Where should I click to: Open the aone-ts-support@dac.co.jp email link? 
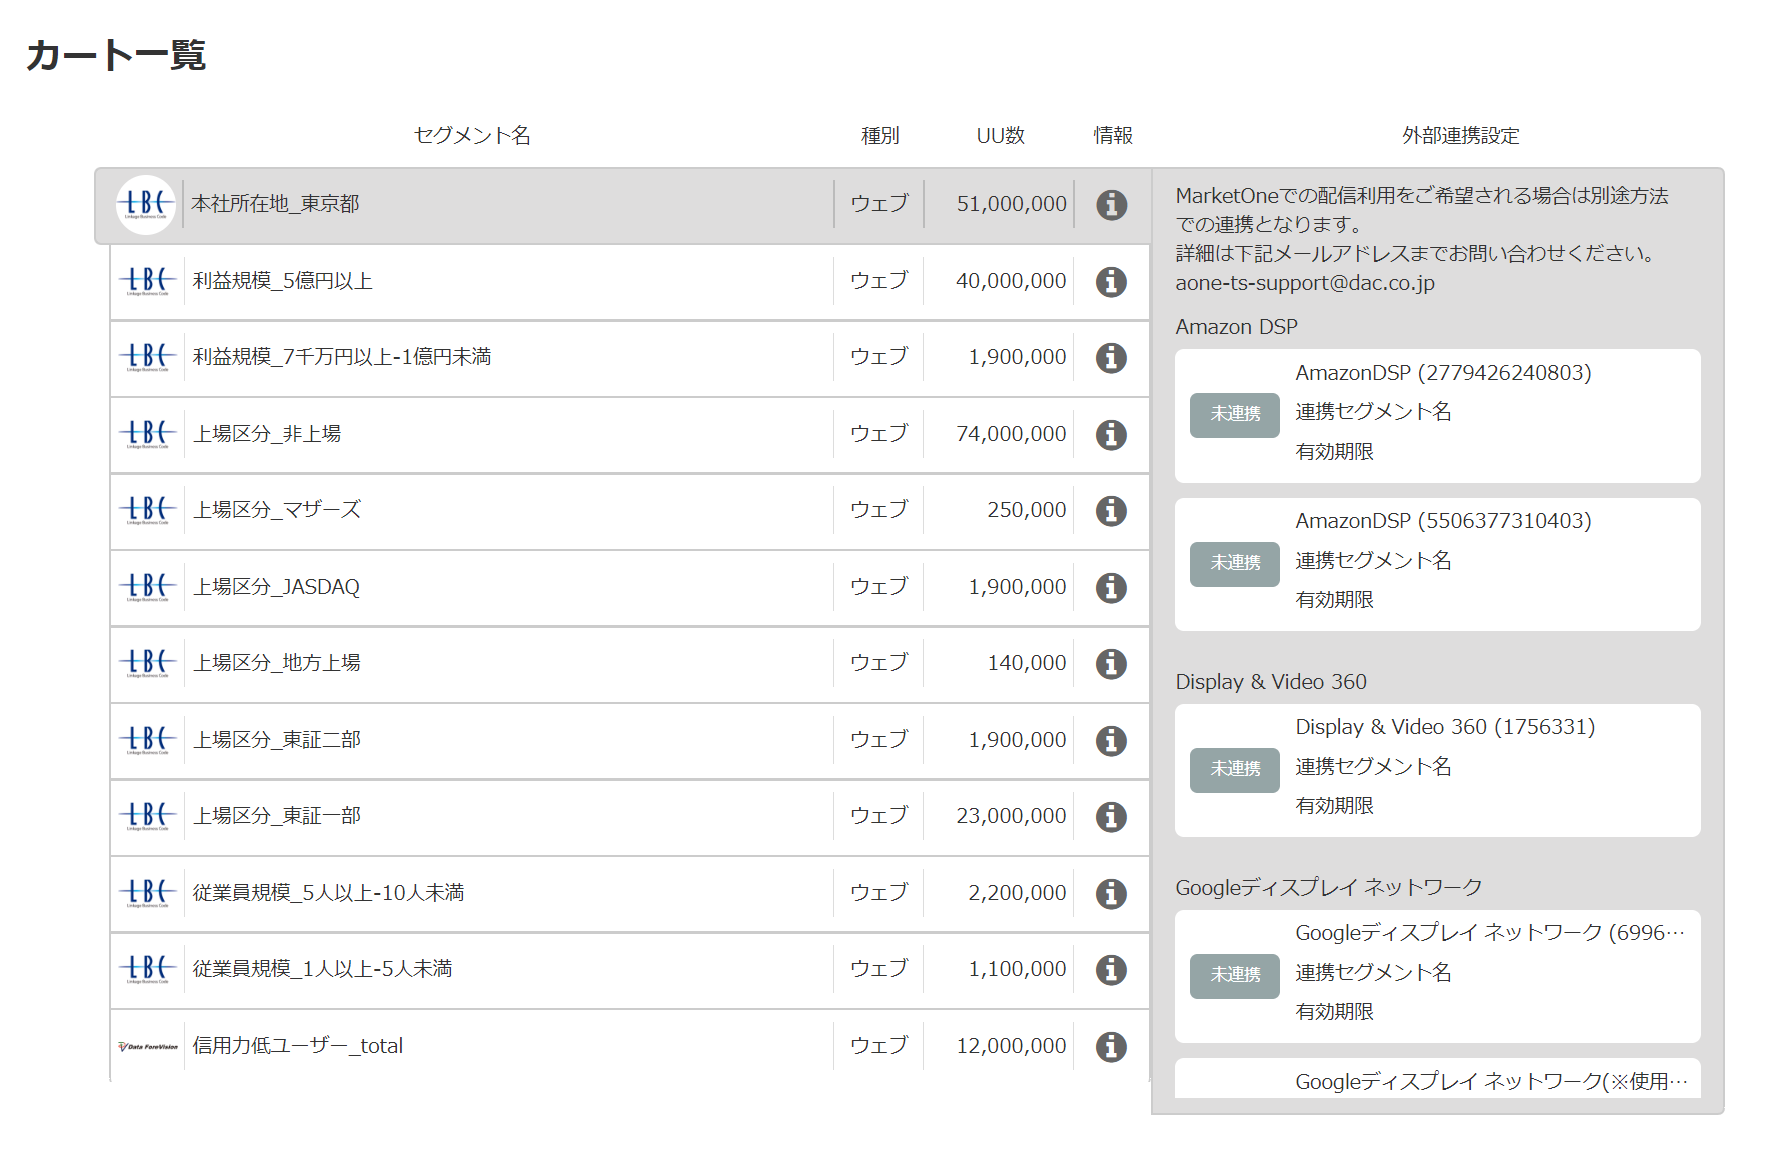[x=1305, y=282]
